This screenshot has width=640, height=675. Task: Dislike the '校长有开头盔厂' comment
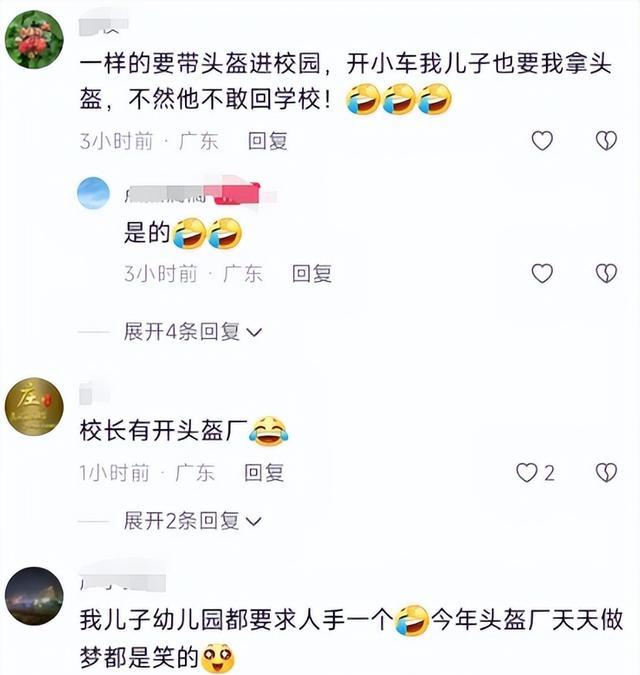(x=606, y=473)
